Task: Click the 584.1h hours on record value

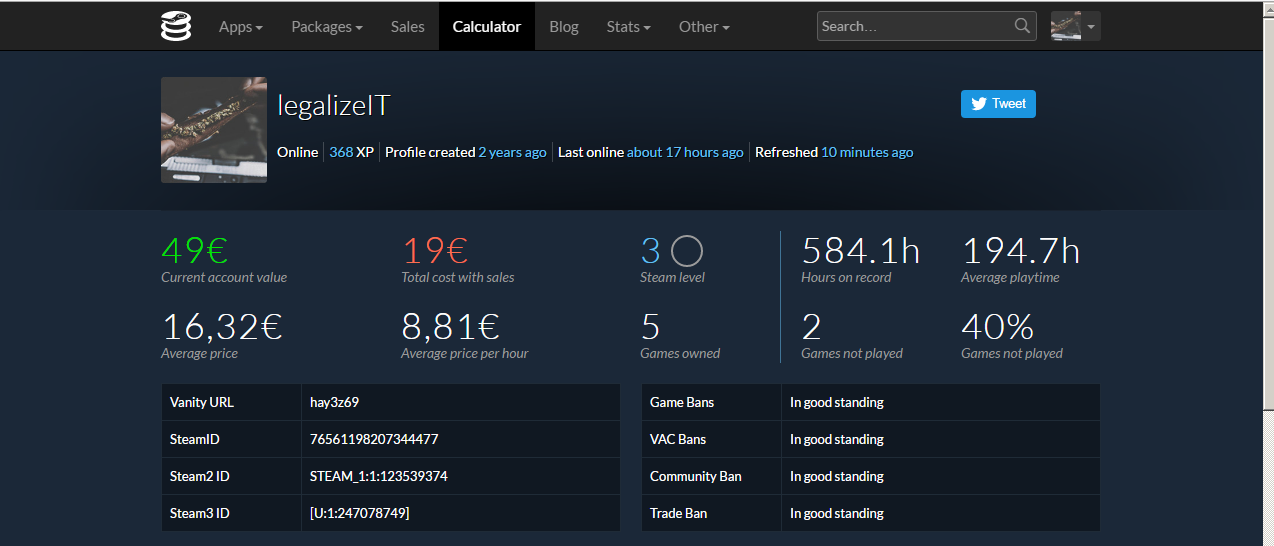Action: pyautogui.click(x=861, y=250)
